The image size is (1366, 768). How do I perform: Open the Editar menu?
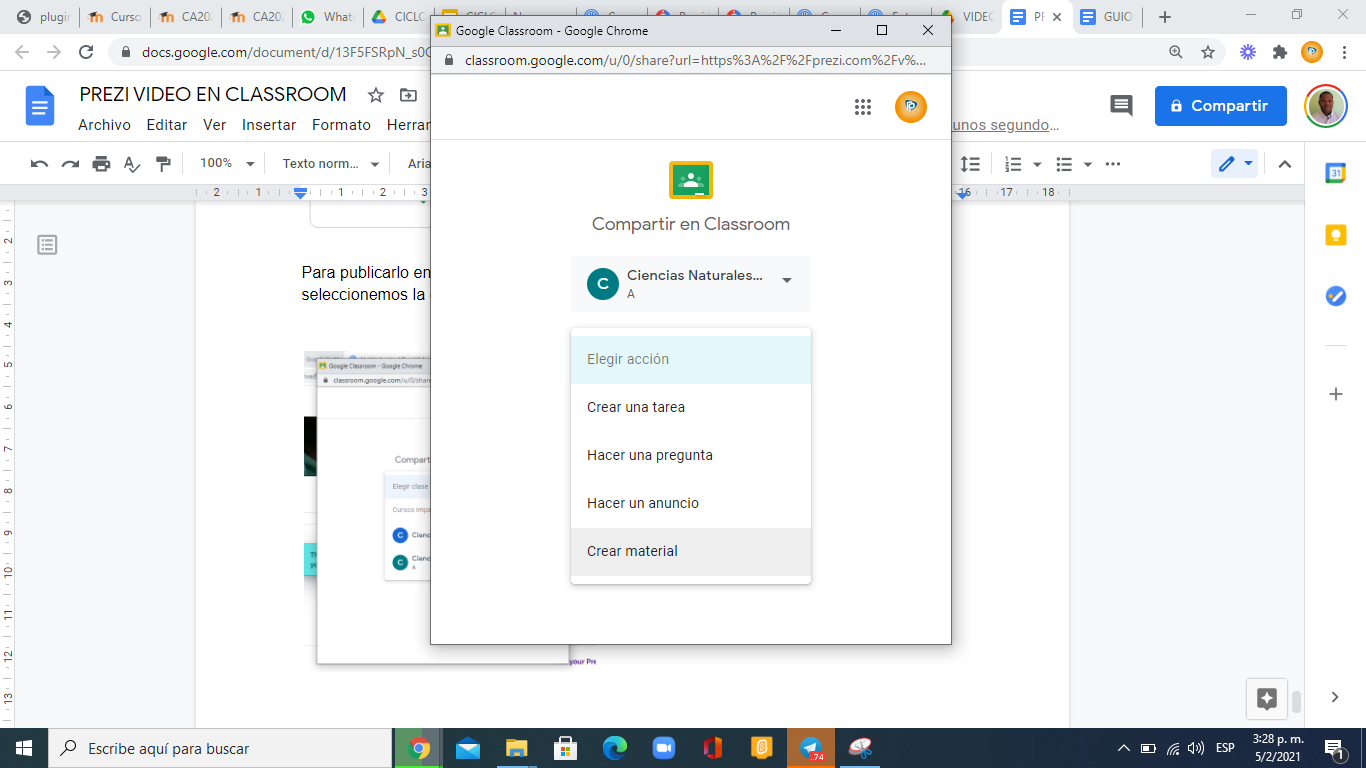167,125
